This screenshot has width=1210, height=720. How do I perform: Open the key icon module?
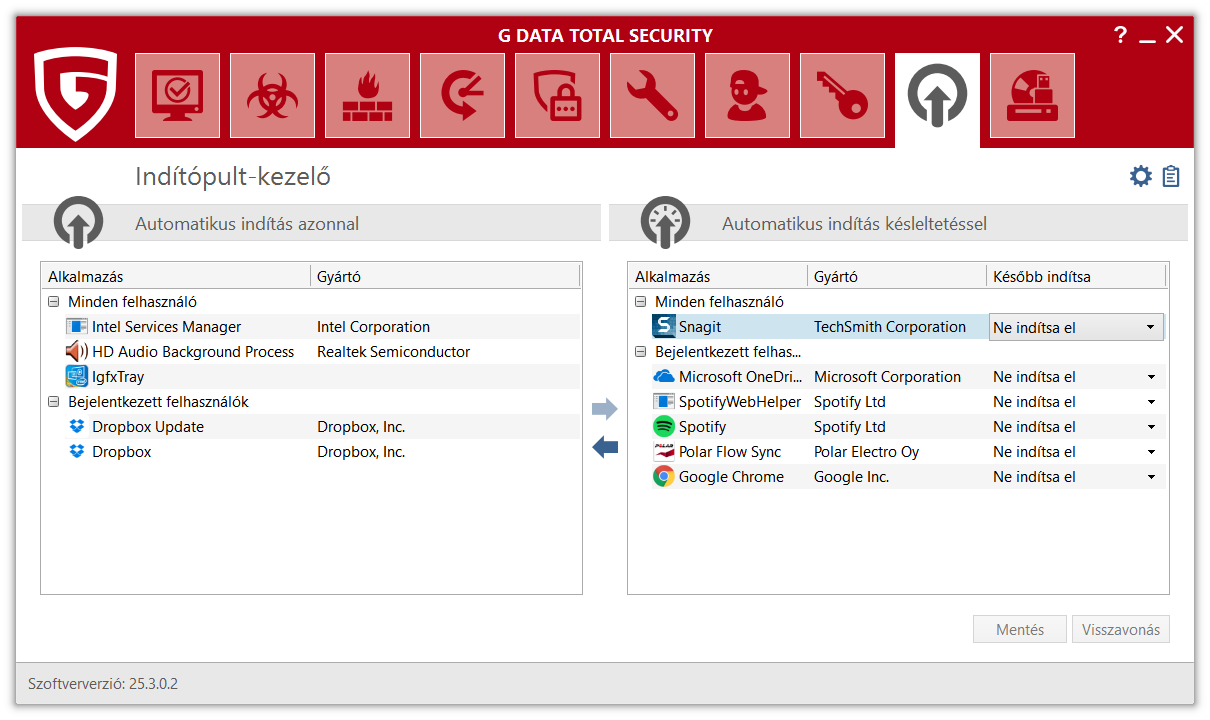[x=842, y=95]
